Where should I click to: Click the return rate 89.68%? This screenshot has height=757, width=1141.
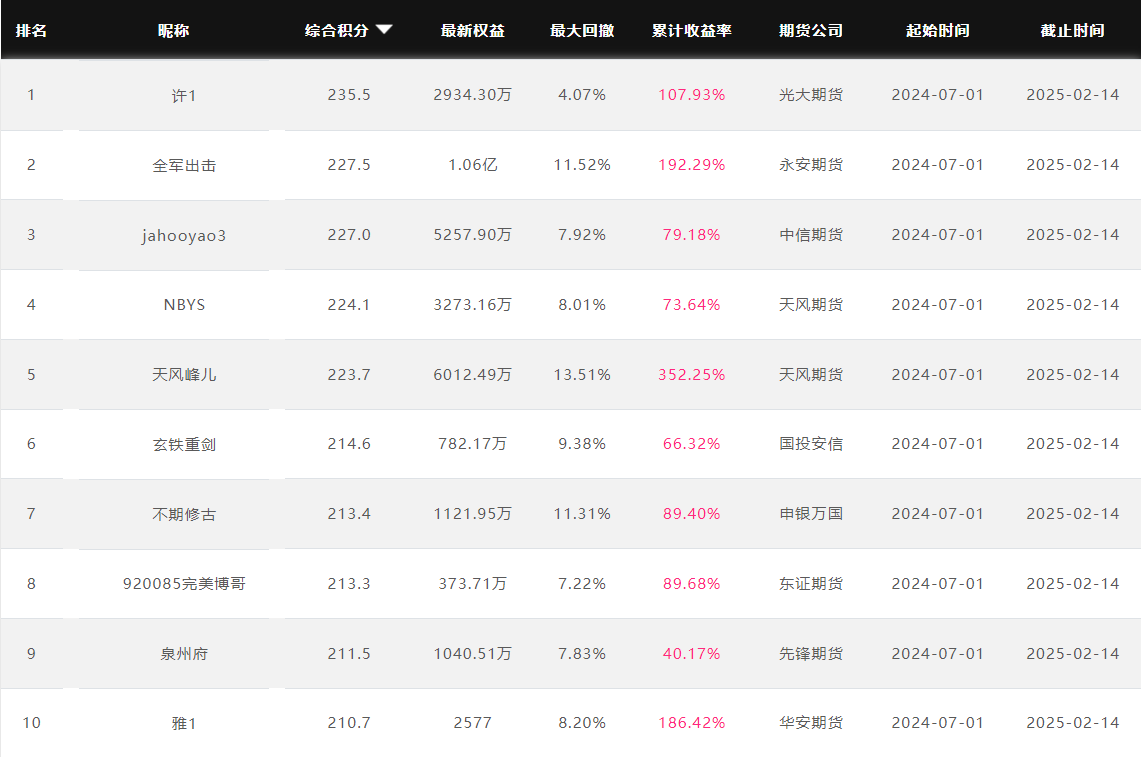tap(691, 583)
